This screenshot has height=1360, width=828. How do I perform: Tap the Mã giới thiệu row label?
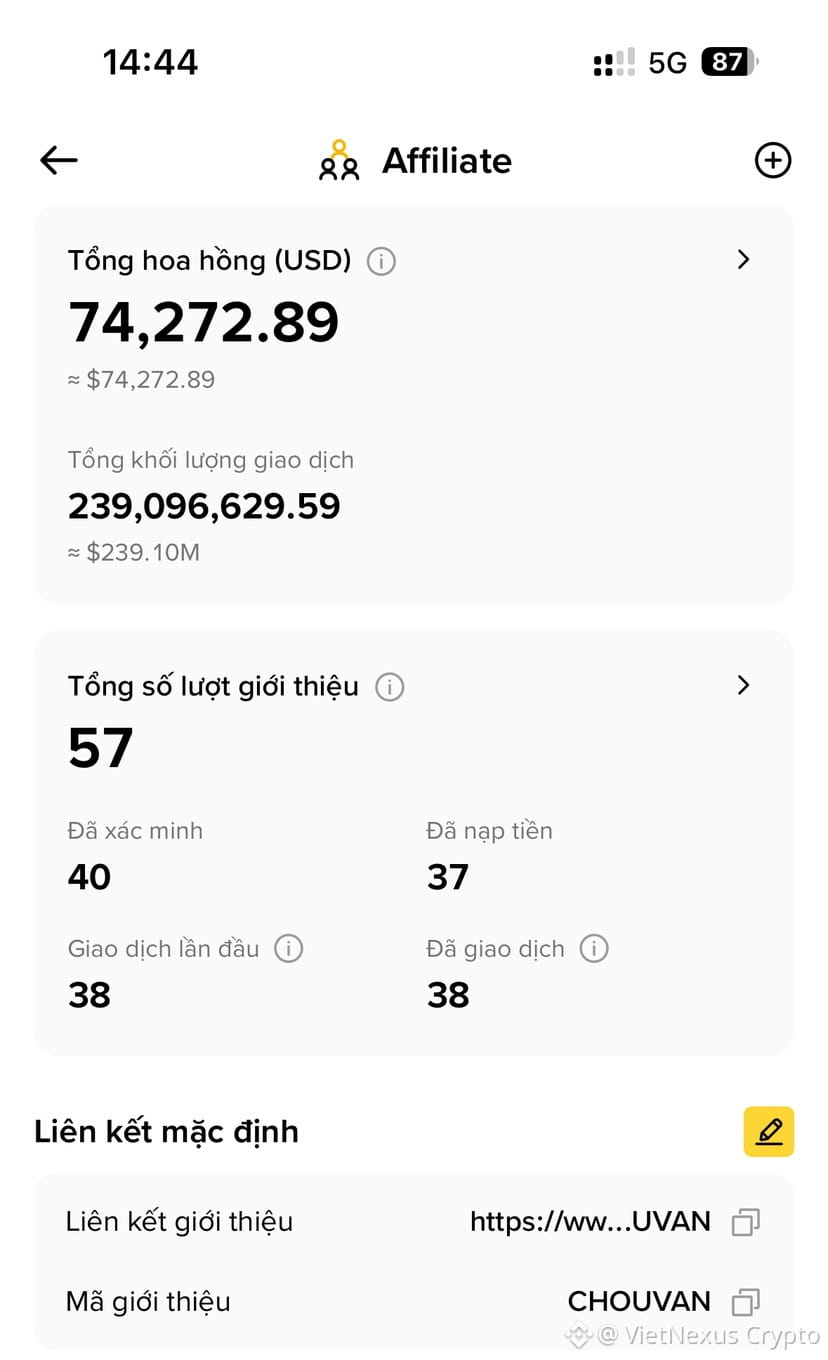point(148,1301)
